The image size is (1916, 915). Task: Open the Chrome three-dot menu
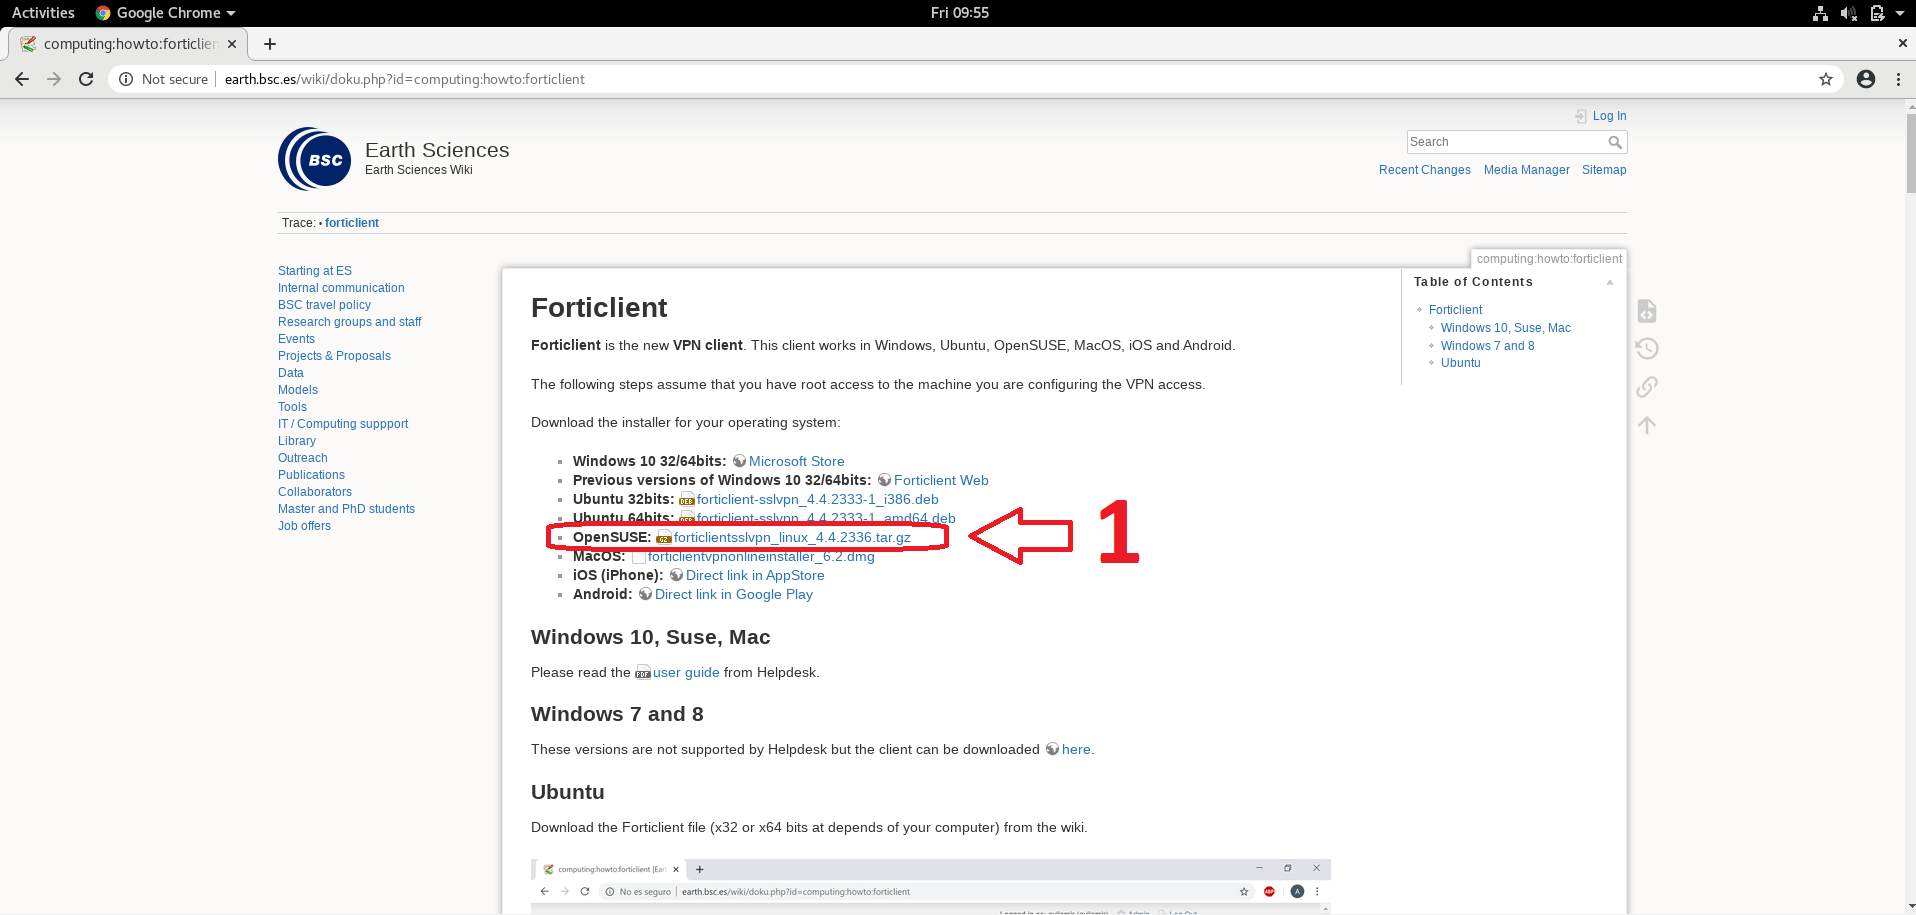pyautogui.click(x=1898, y=79)
